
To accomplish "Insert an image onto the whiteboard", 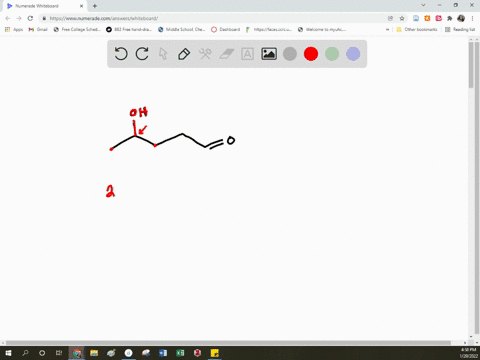I will pyautogui.click(x=269, y=54).
